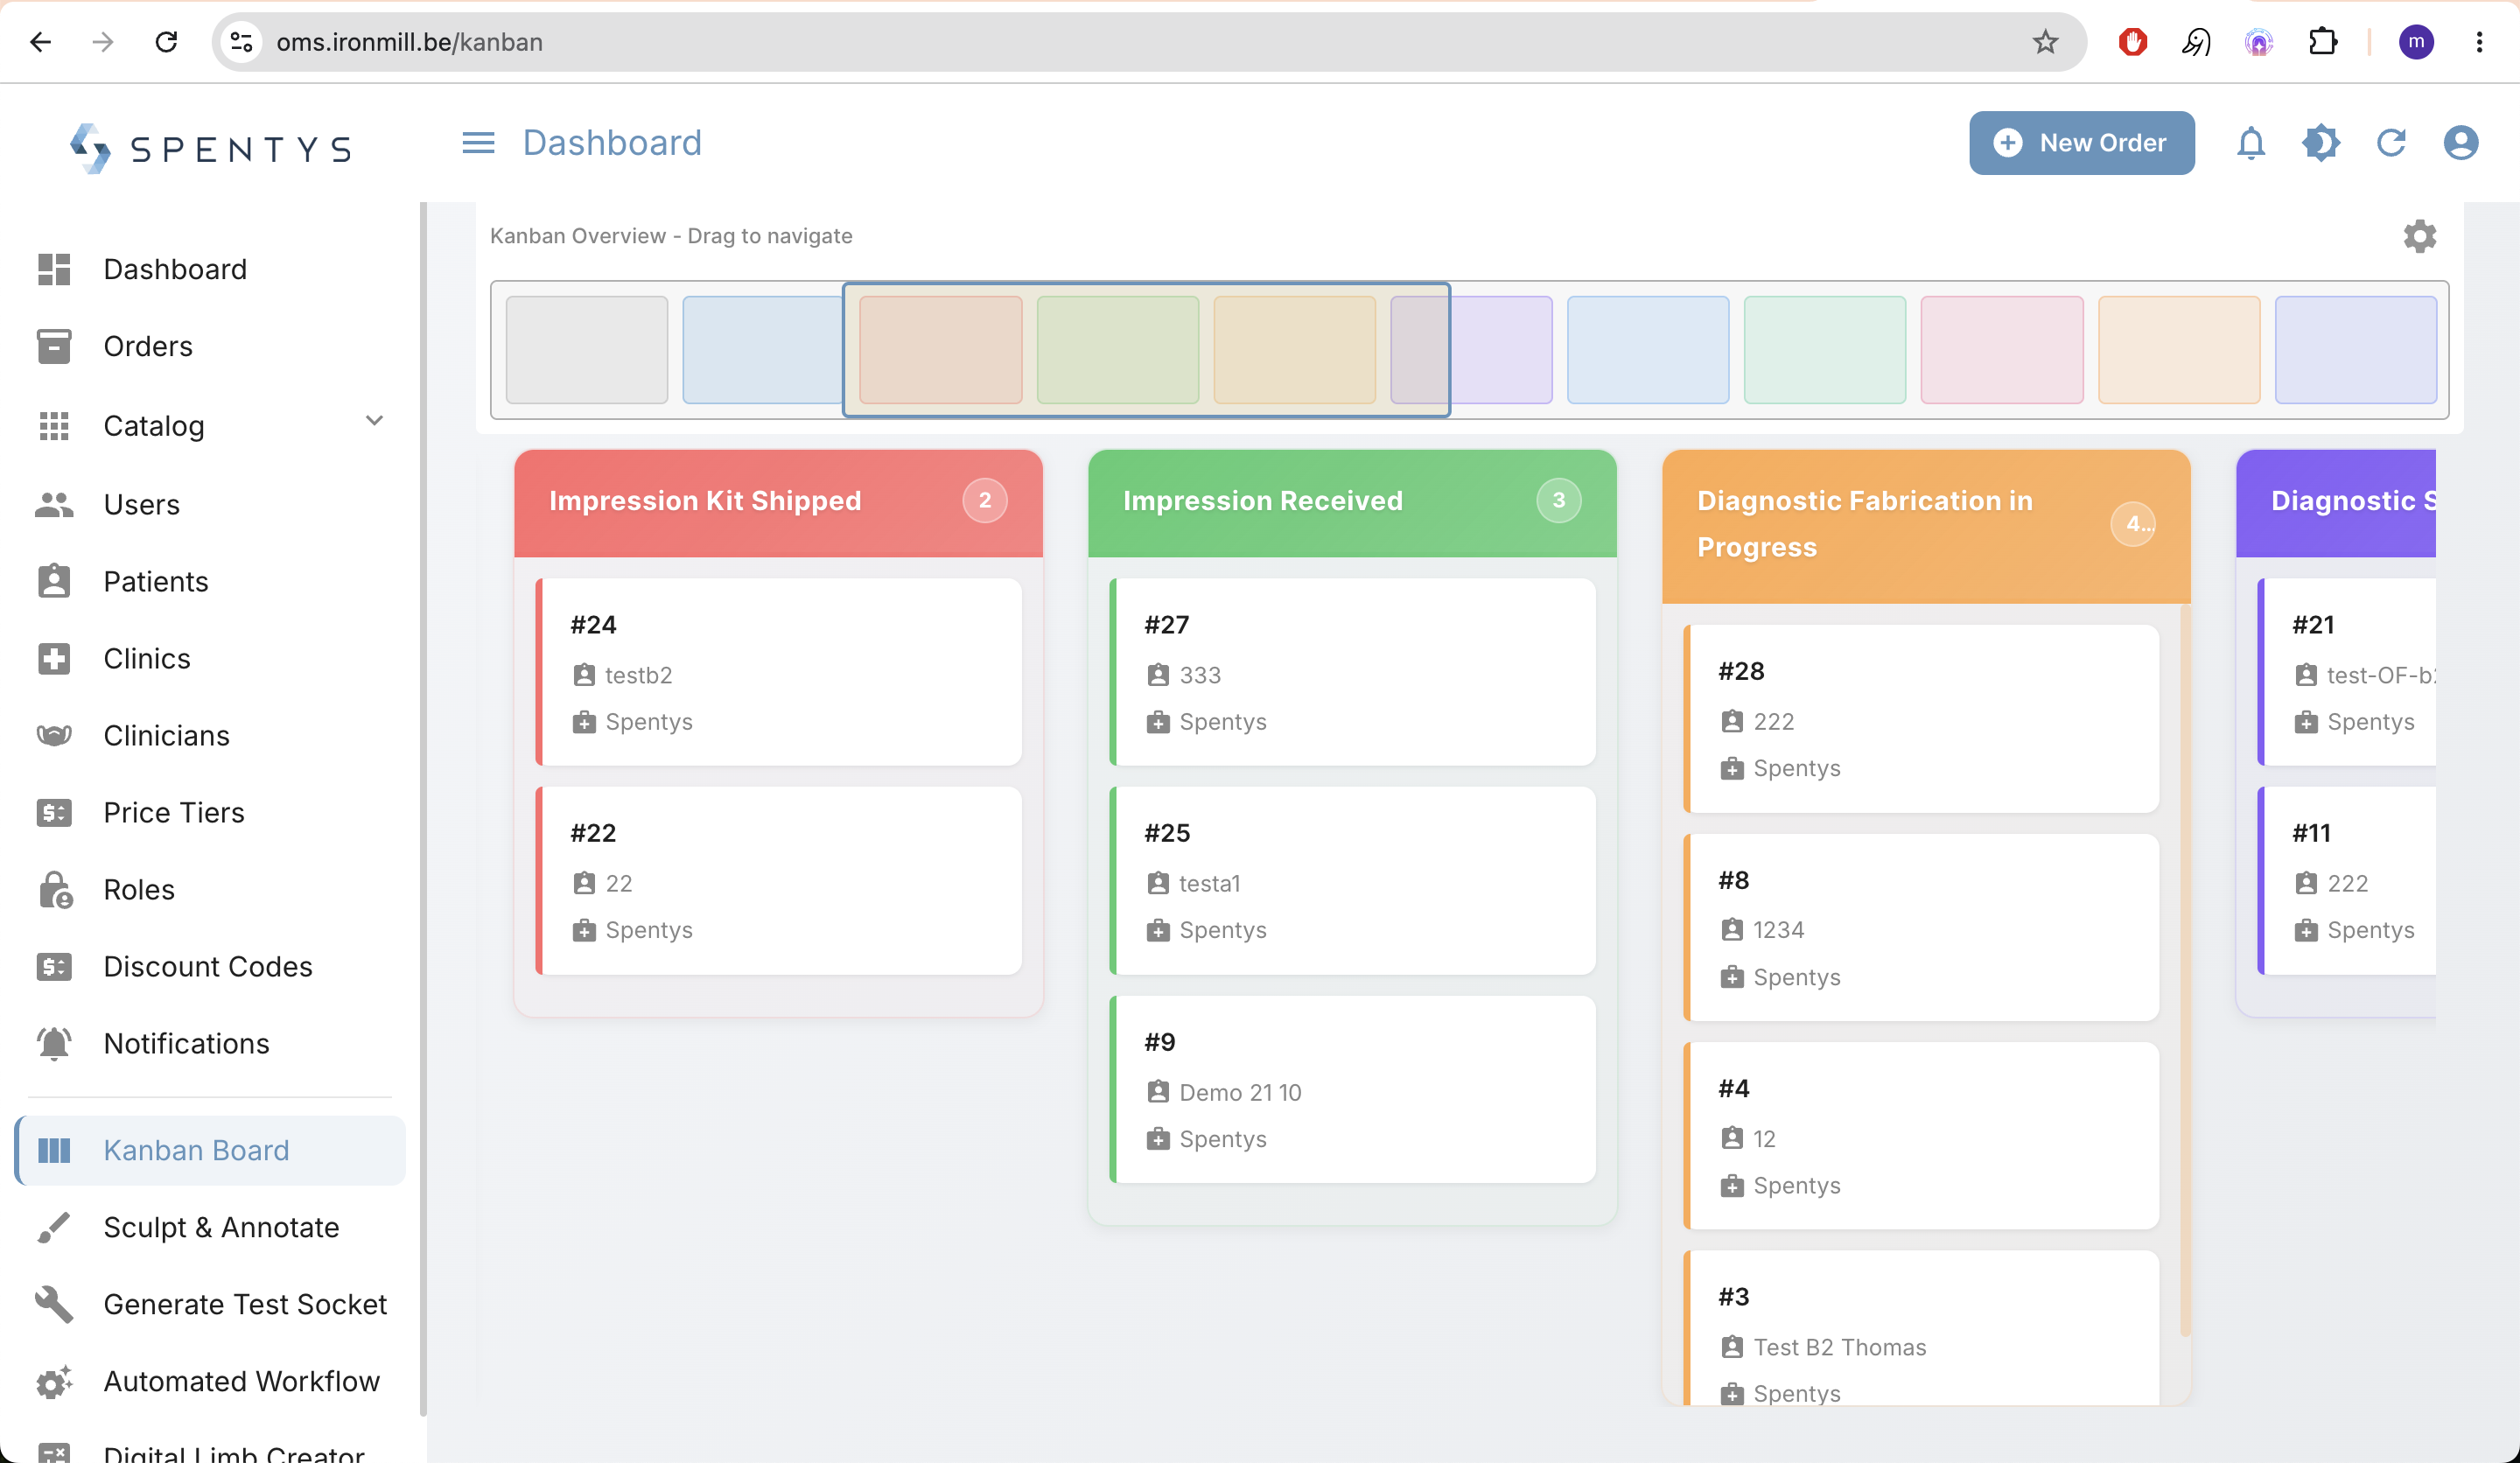Select Sculpt & Annotate brush icon

(x=54, y=1227)
